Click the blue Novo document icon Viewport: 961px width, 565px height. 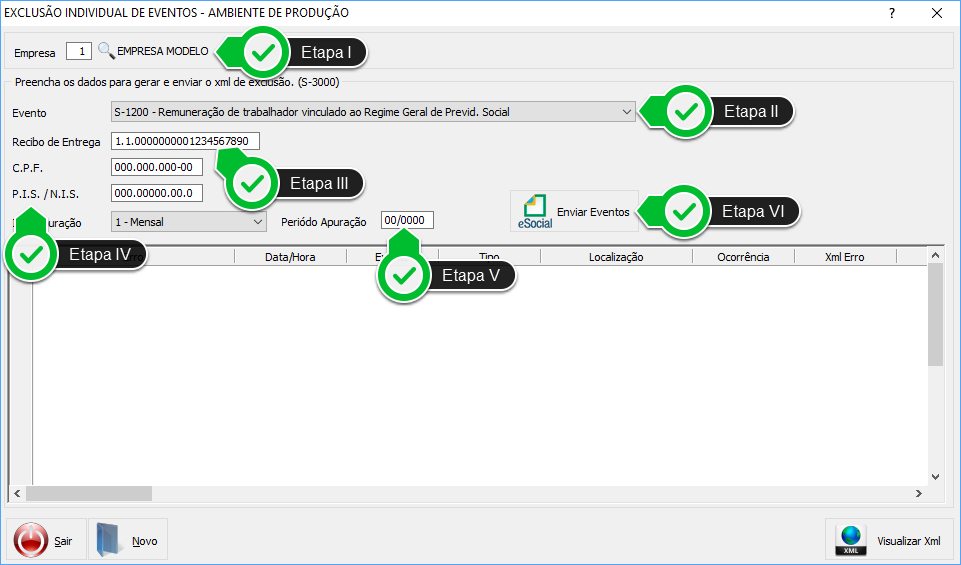(x=110, y=541)
